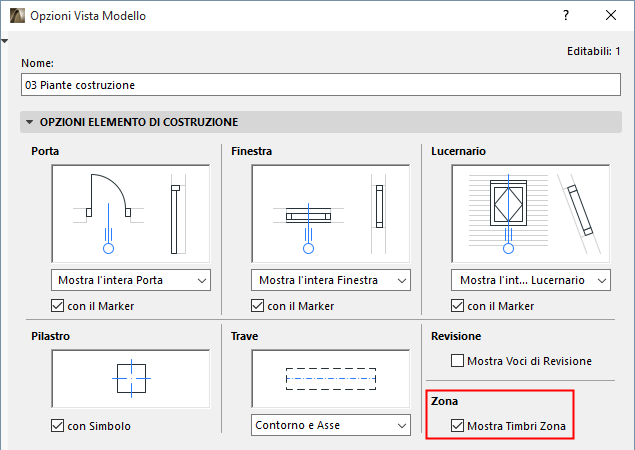Click the small arrow at dialog top-left

[5, 41]
